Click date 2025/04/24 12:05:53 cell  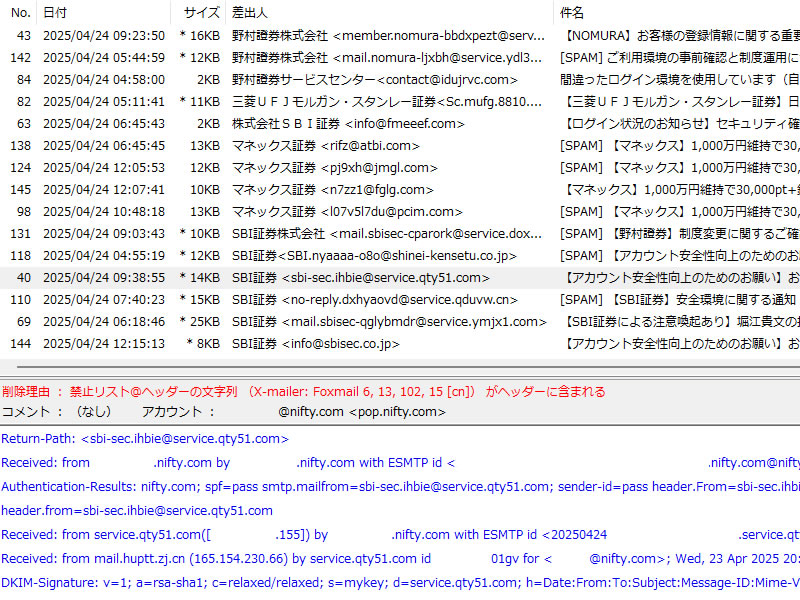[104, 167]
